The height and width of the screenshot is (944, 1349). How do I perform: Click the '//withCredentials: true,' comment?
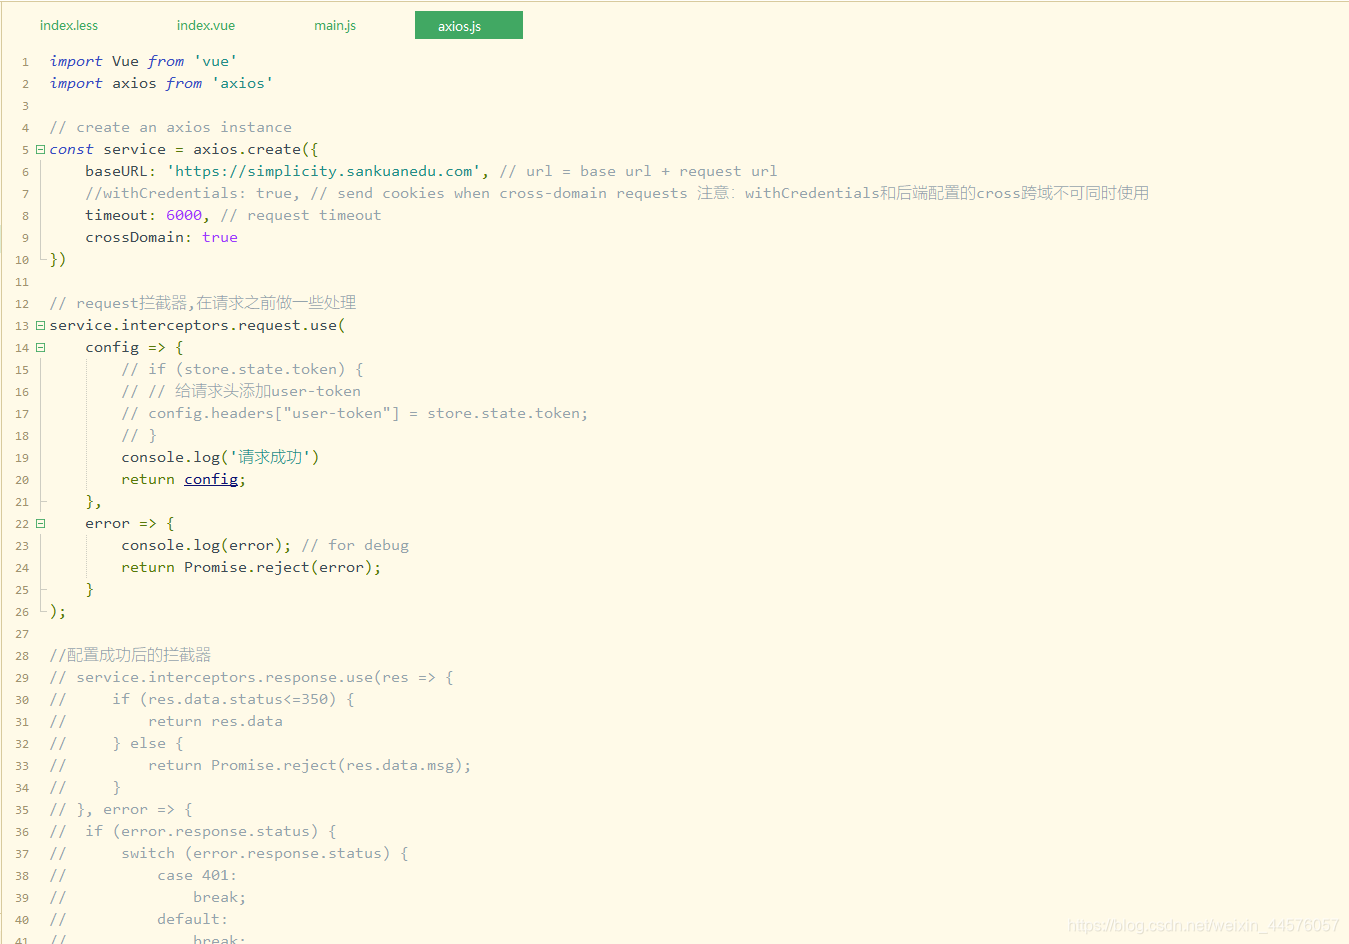[x=193, y=193]
